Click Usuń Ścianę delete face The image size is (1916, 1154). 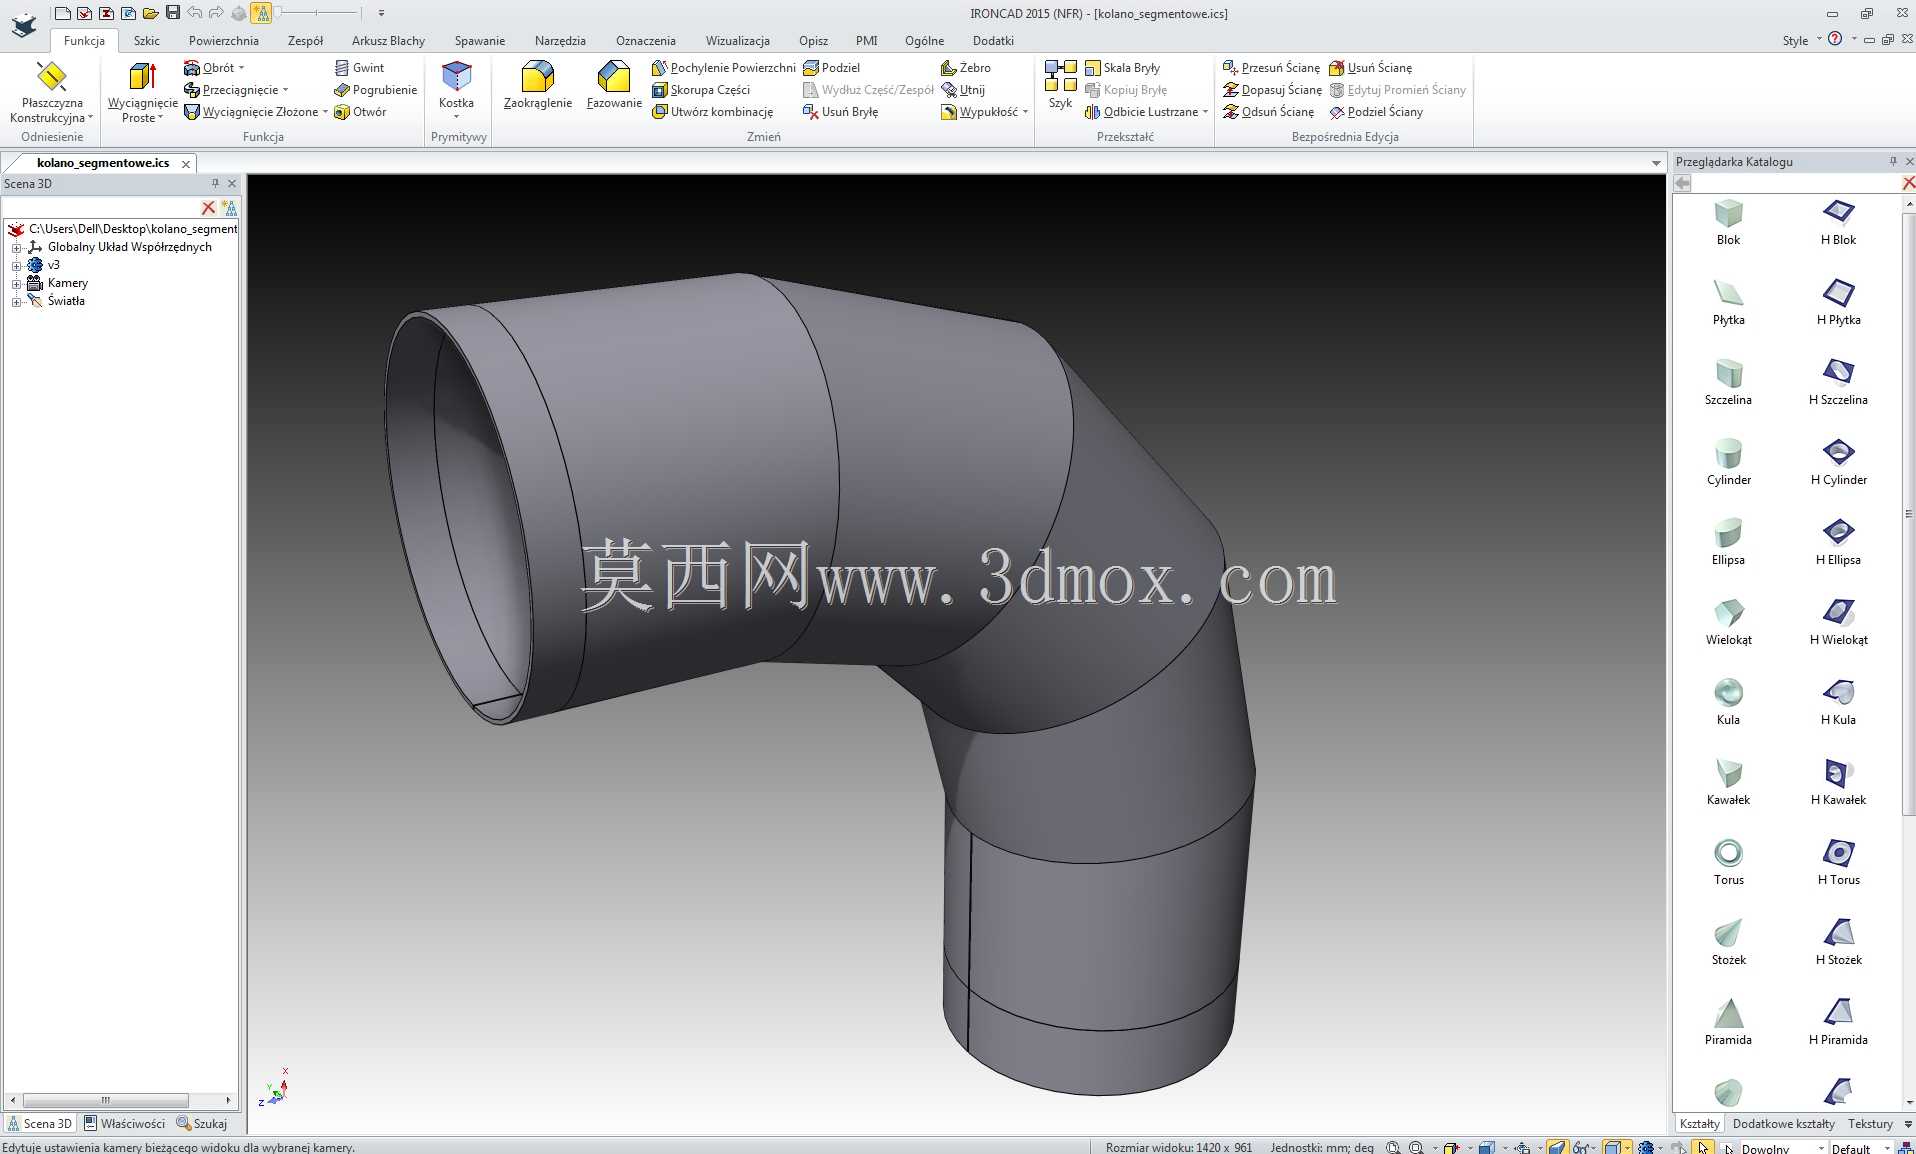1370,68
